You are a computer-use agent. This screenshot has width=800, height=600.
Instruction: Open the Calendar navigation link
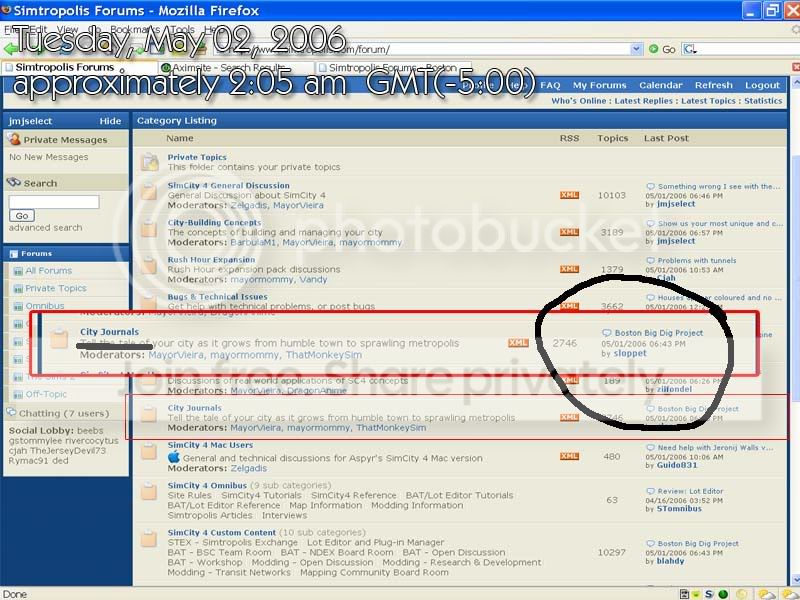tap(661, 85)
